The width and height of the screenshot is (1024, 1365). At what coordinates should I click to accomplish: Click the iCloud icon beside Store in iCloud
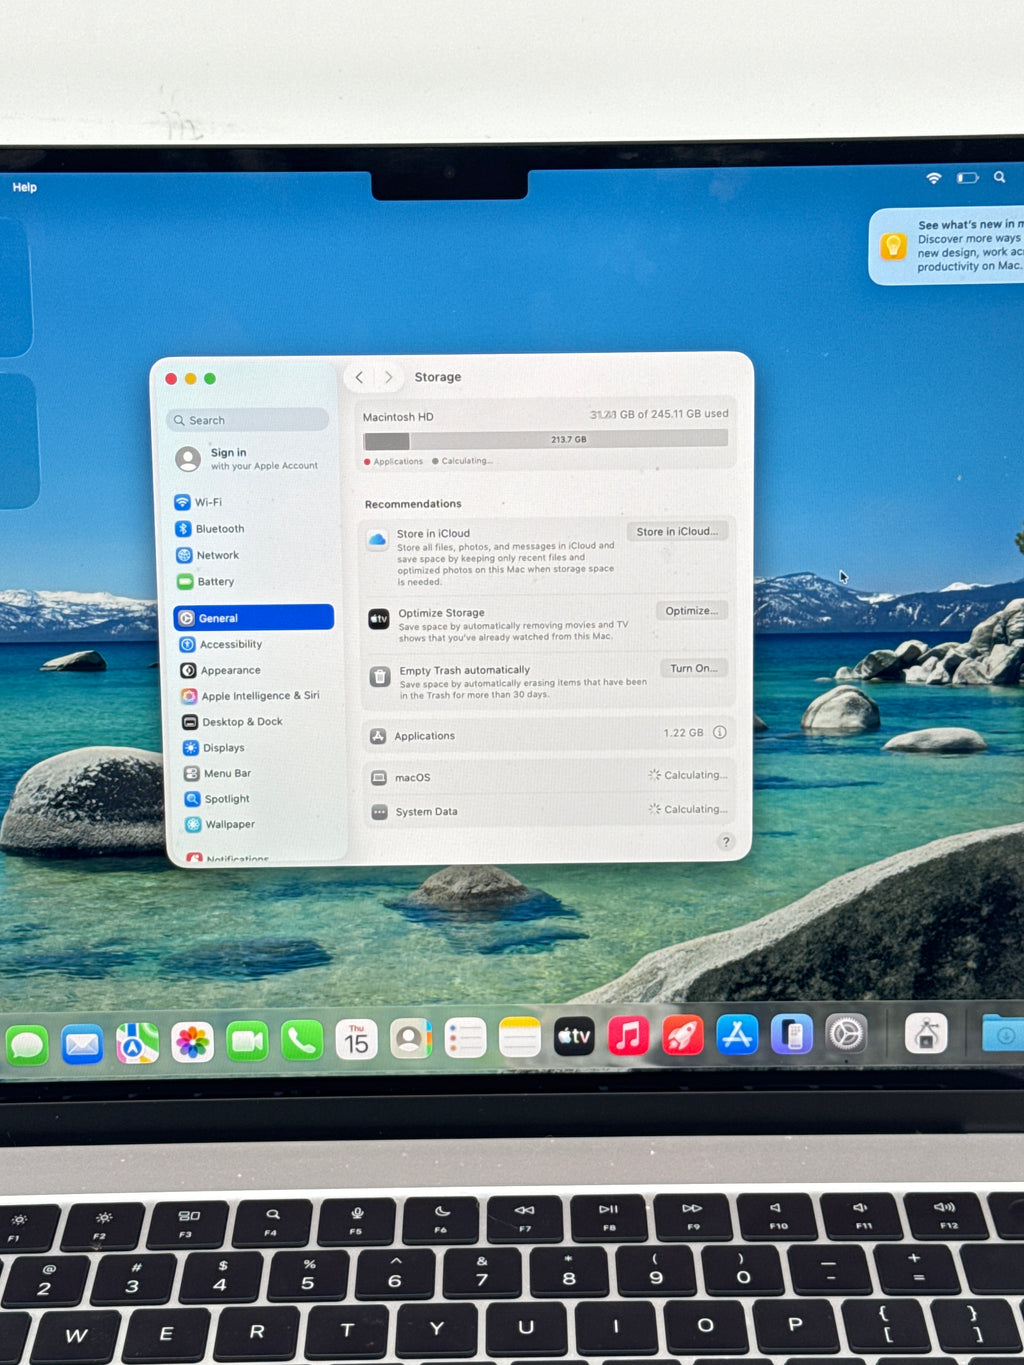point(377,540)
